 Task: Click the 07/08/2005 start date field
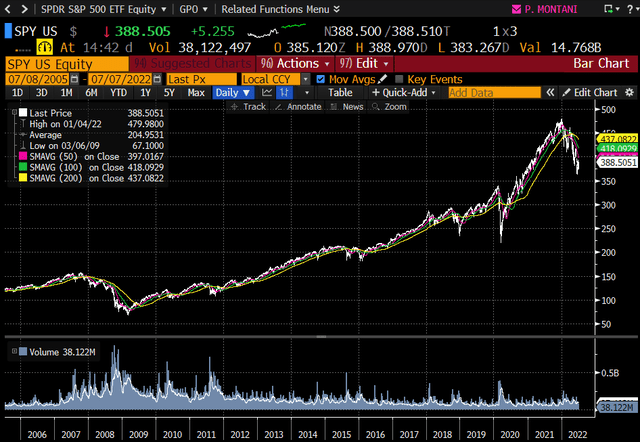point(38,79)
